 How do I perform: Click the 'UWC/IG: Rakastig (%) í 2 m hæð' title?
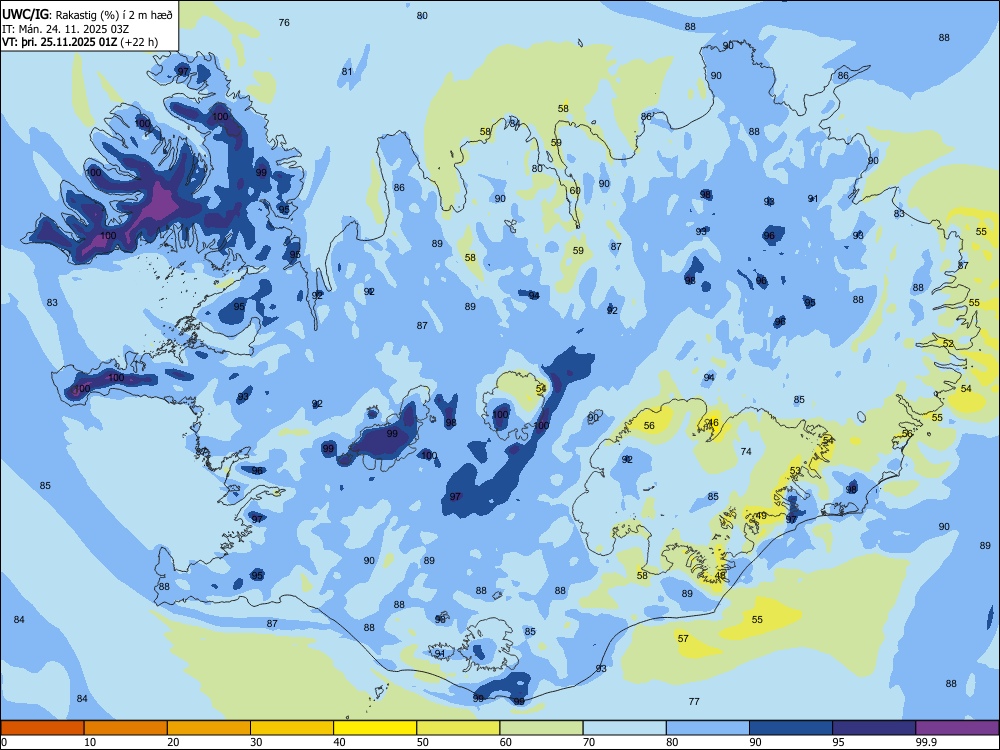[x=87, y=14]
